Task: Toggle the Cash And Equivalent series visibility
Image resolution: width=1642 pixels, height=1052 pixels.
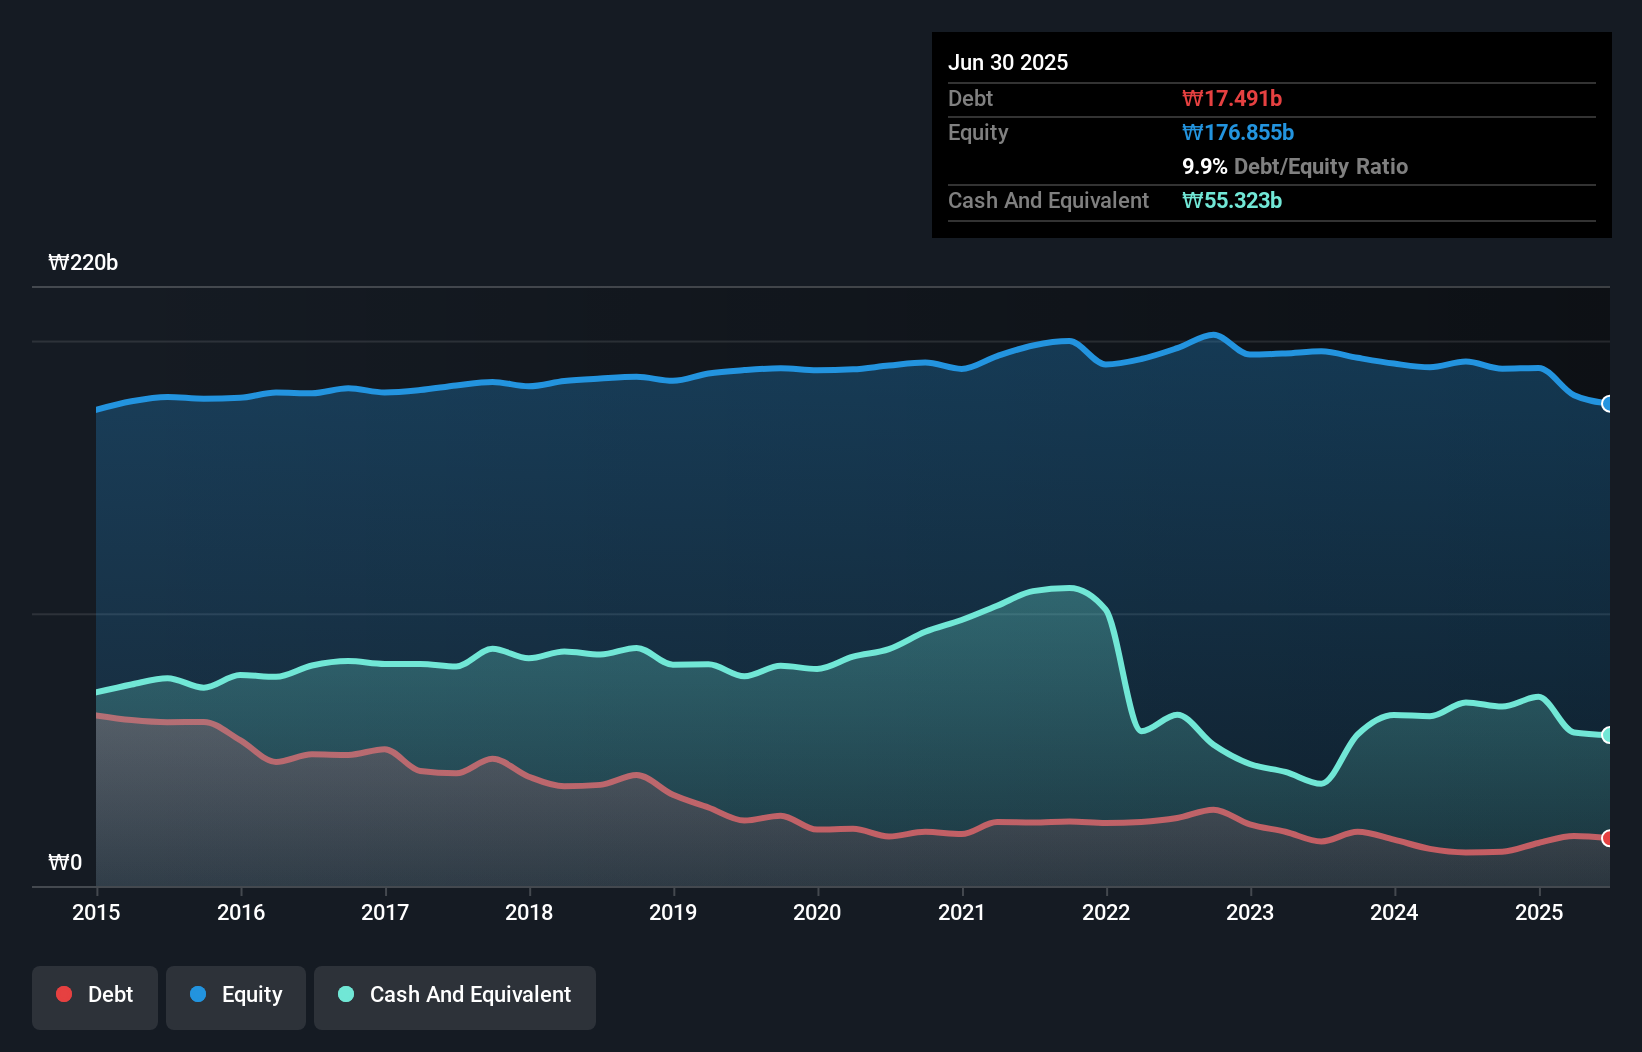Action: click(x=455, y=995)
